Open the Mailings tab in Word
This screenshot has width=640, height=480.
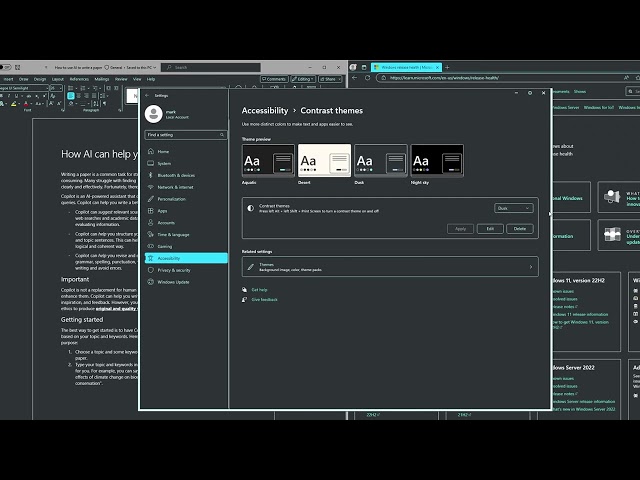pyautogui.click(x=102, y=79)
